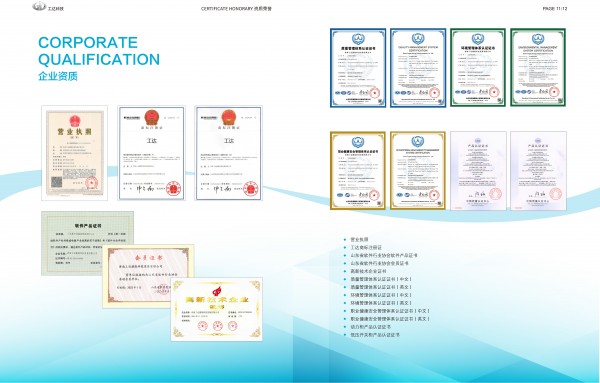Select the second 工达 trademark registration certificate

[228, 153]
